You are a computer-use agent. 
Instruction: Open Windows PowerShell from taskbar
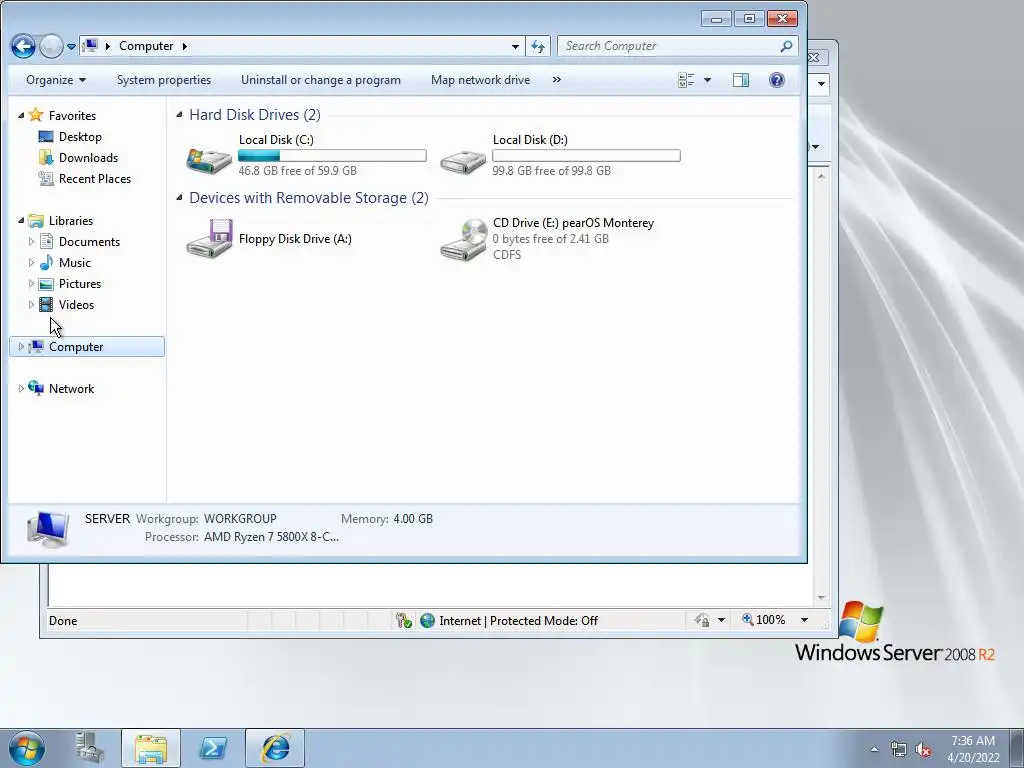click(x=213, y=748)
